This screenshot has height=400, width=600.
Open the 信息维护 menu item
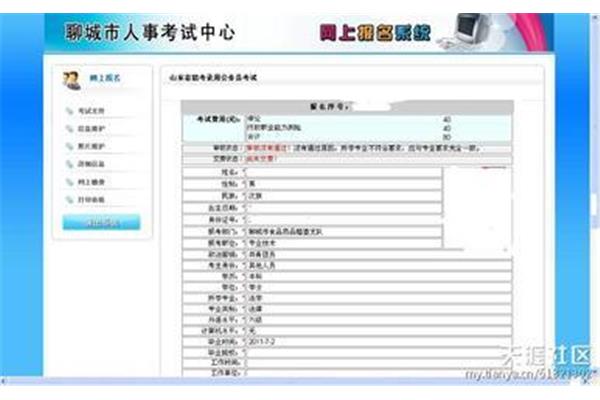[91, 129]
